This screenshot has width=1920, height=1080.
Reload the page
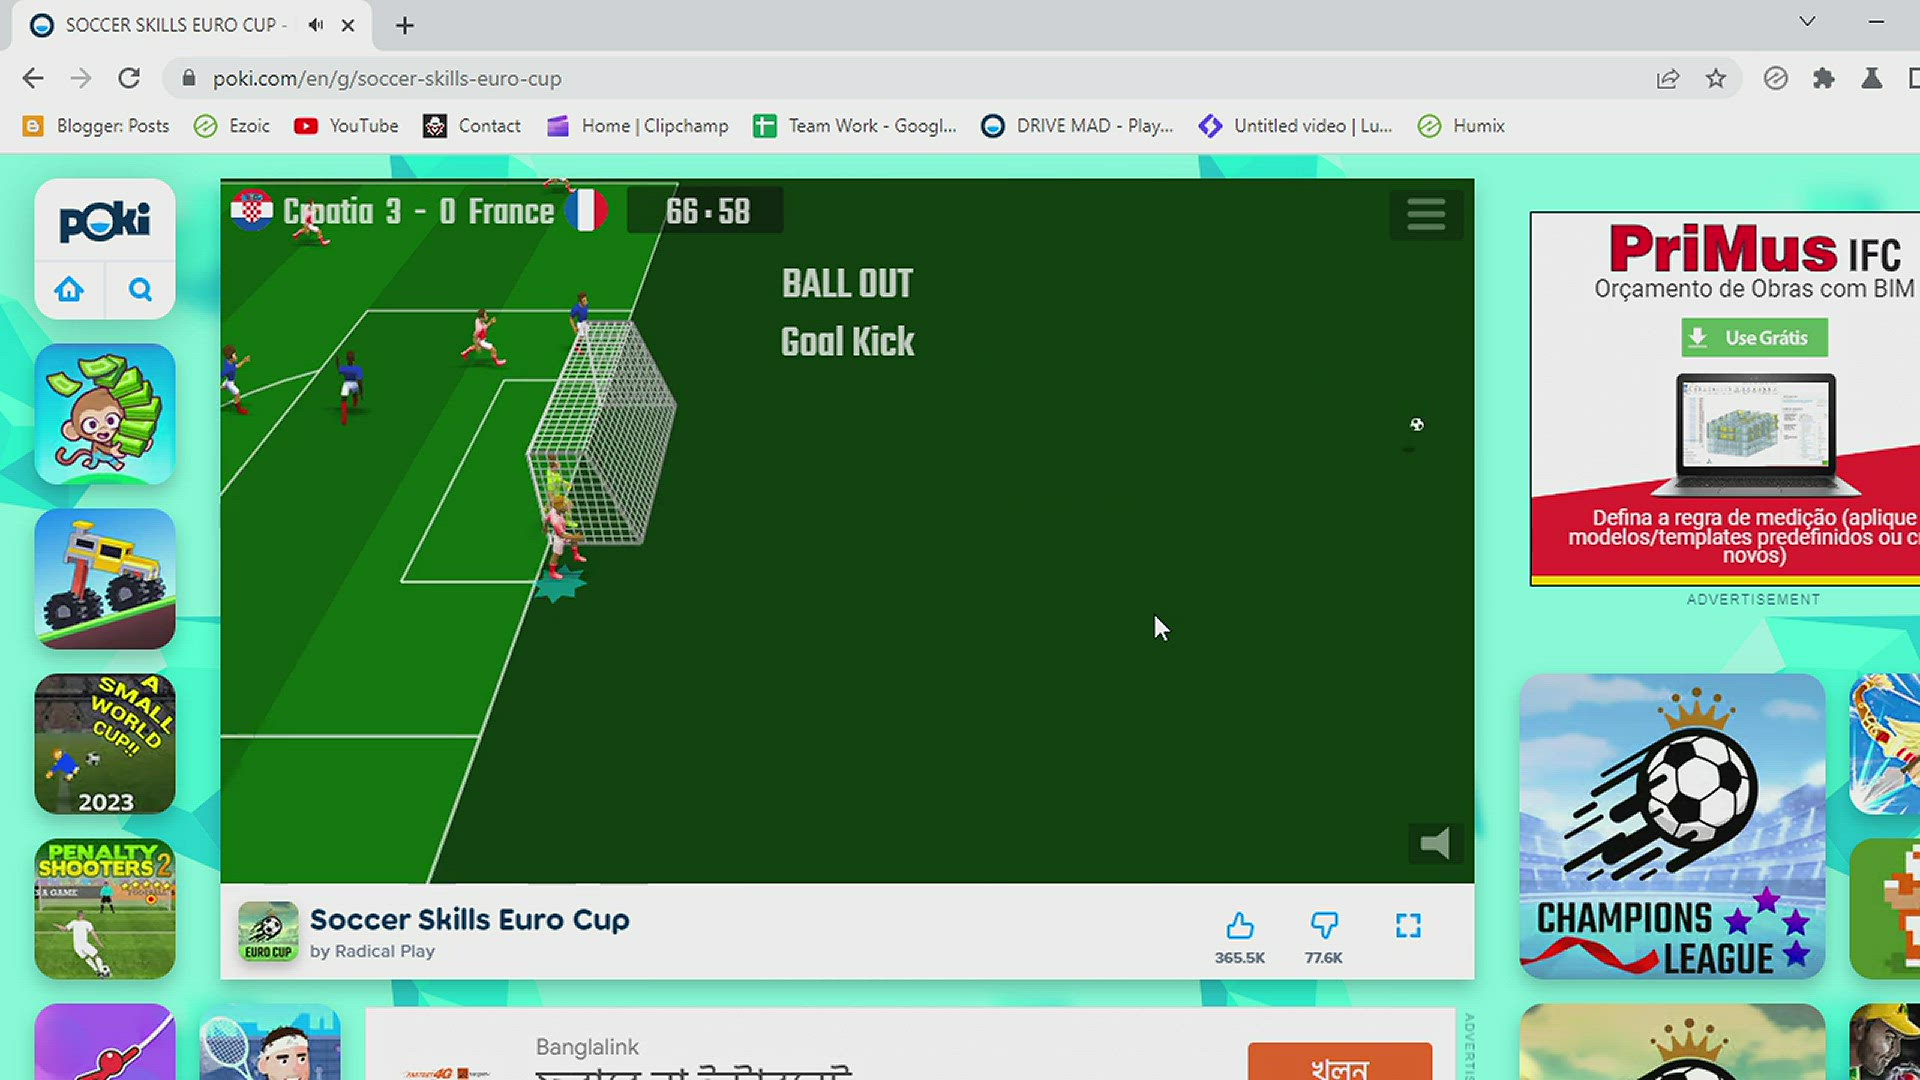[x=129, y=78]
